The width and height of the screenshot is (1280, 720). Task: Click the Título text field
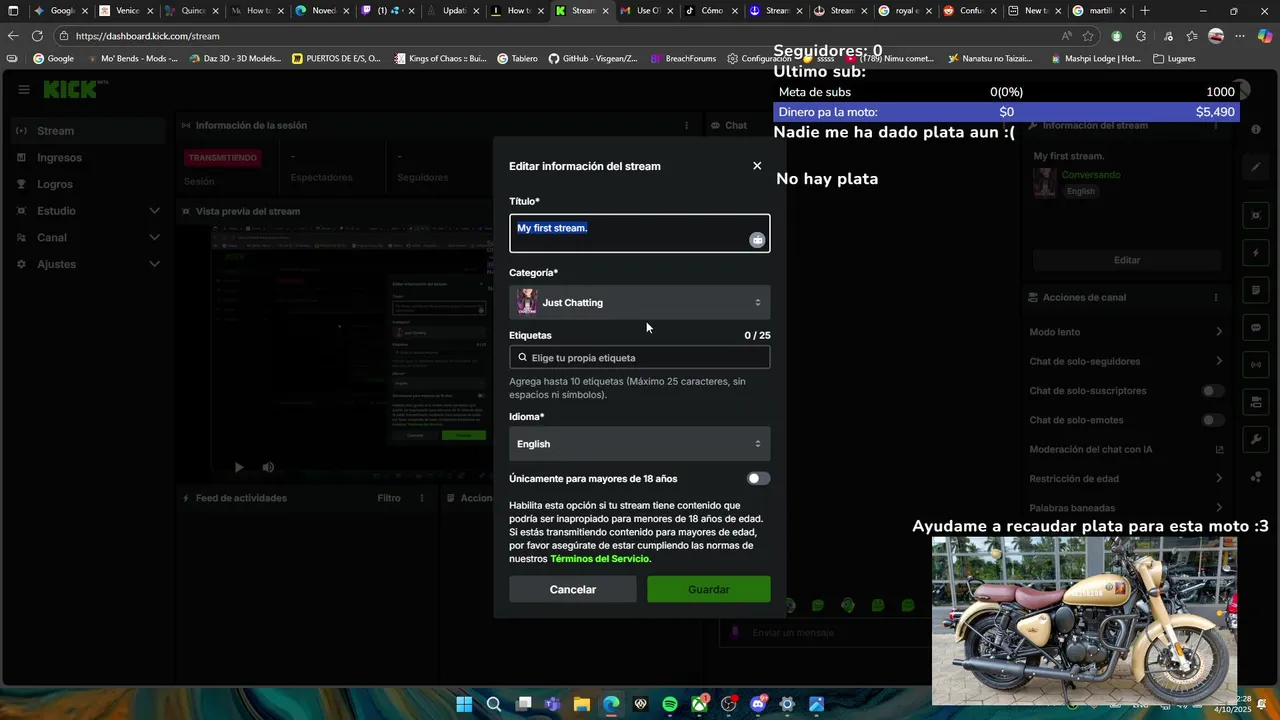pos(640,233)
